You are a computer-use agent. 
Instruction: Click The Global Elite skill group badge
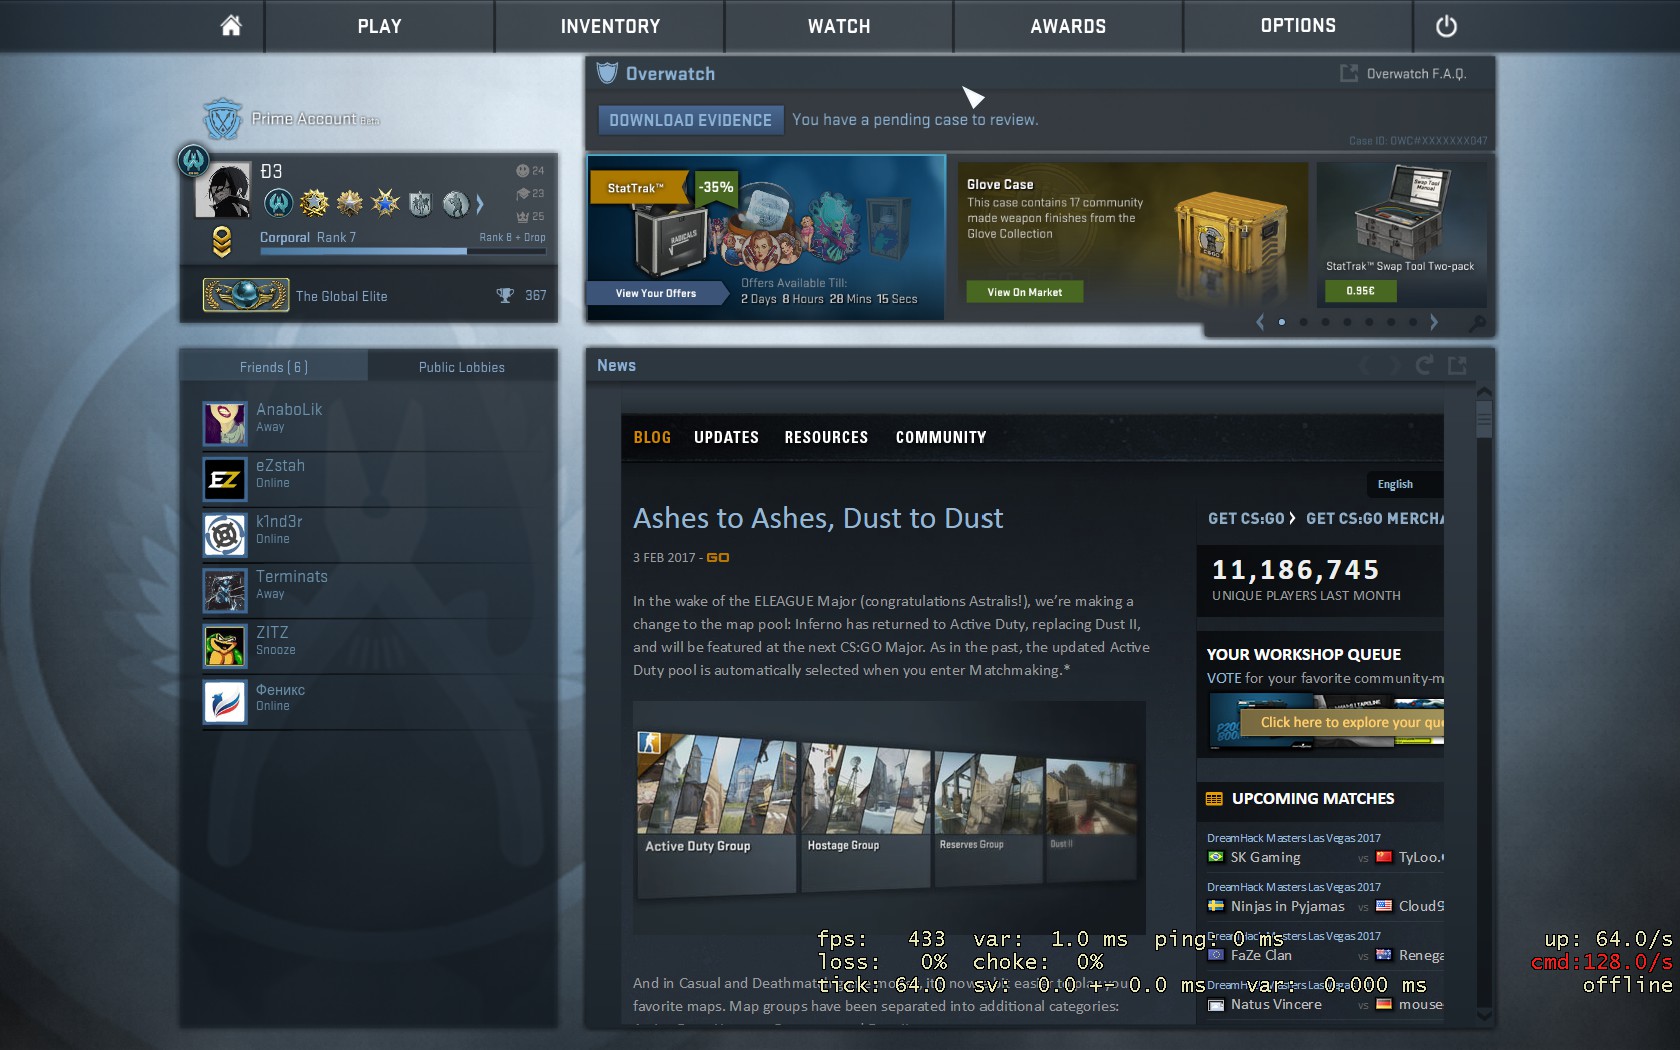click(x=245, y=295)
